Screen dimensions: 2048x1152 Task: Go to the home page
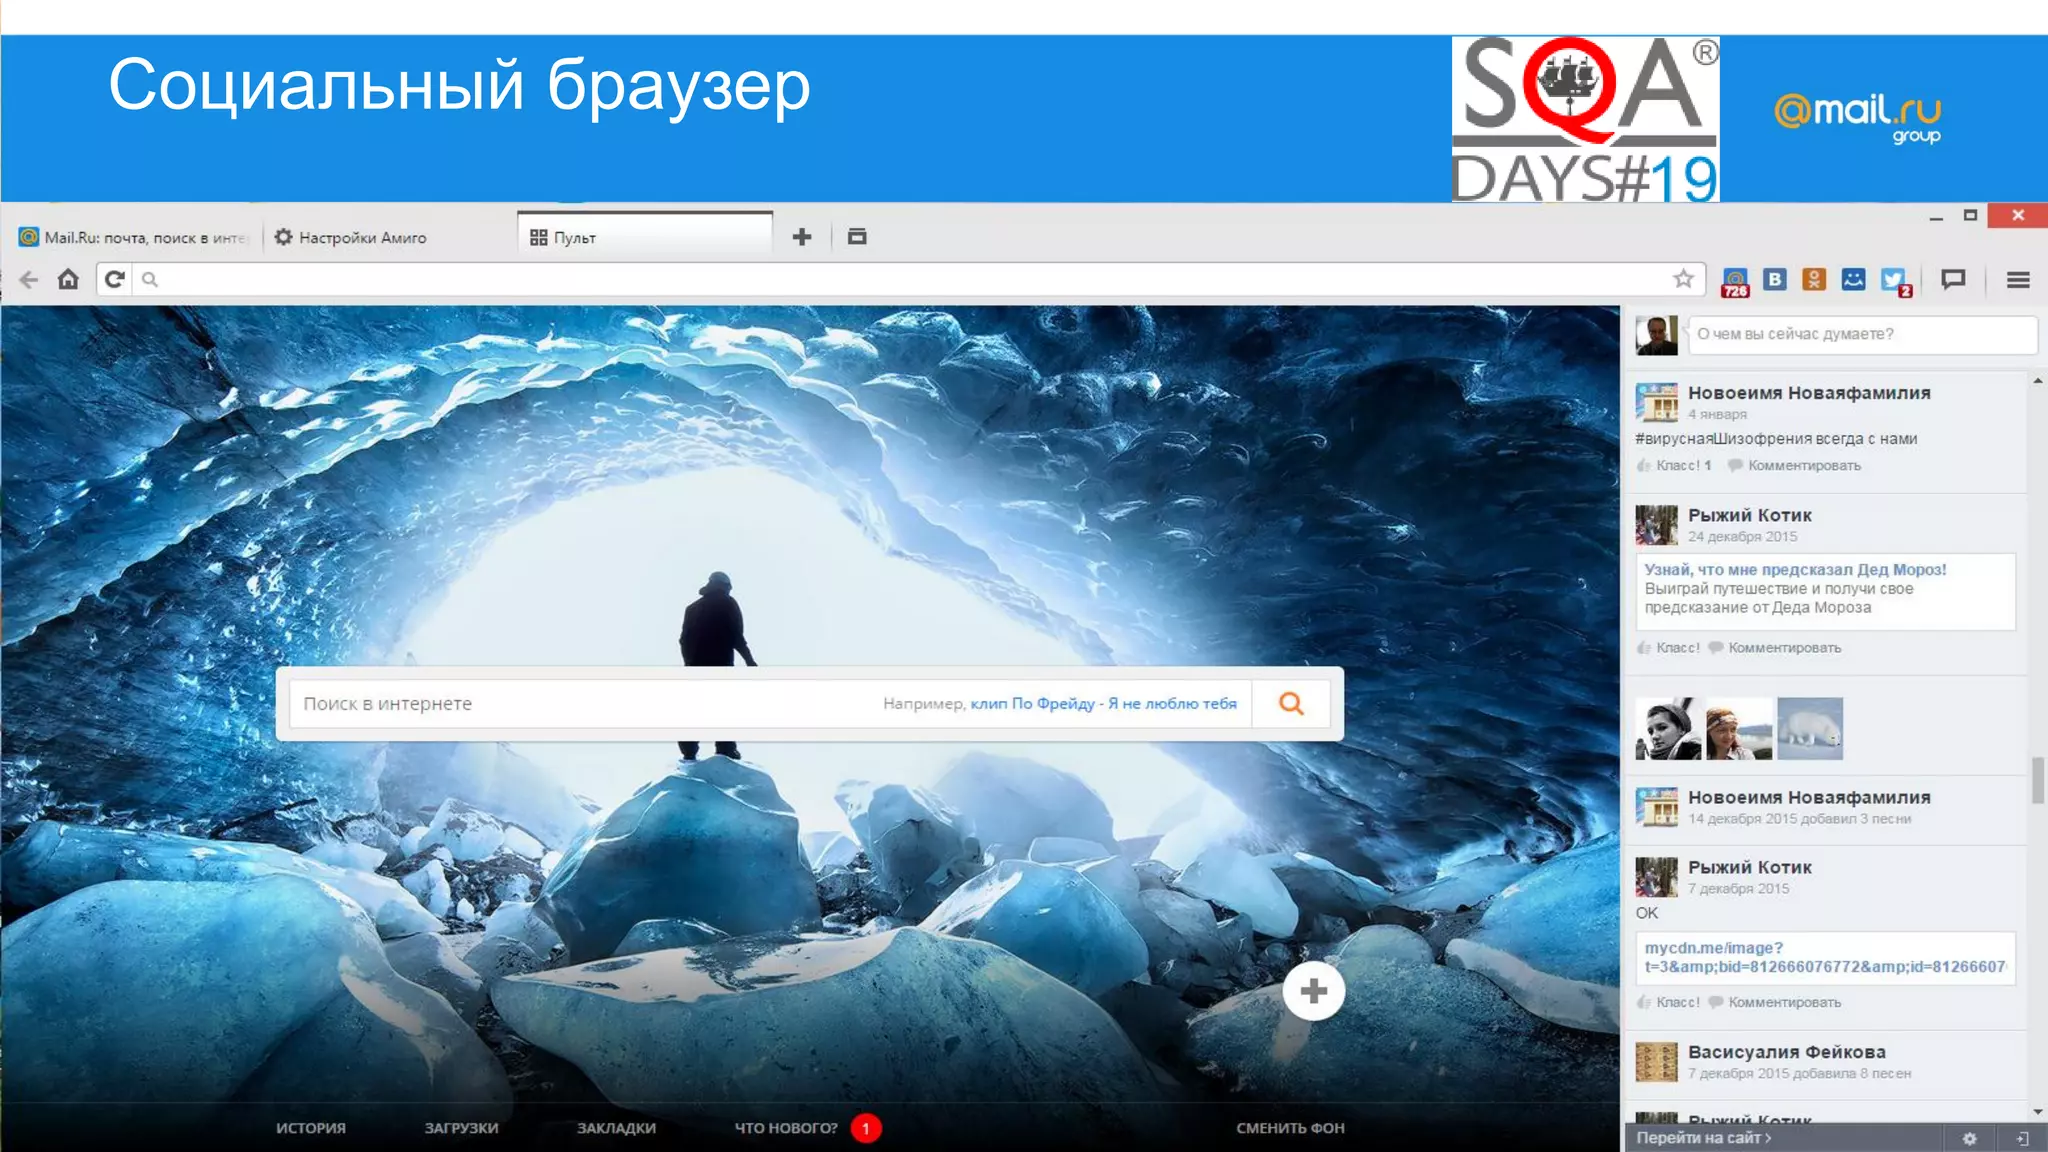[68, 279]
